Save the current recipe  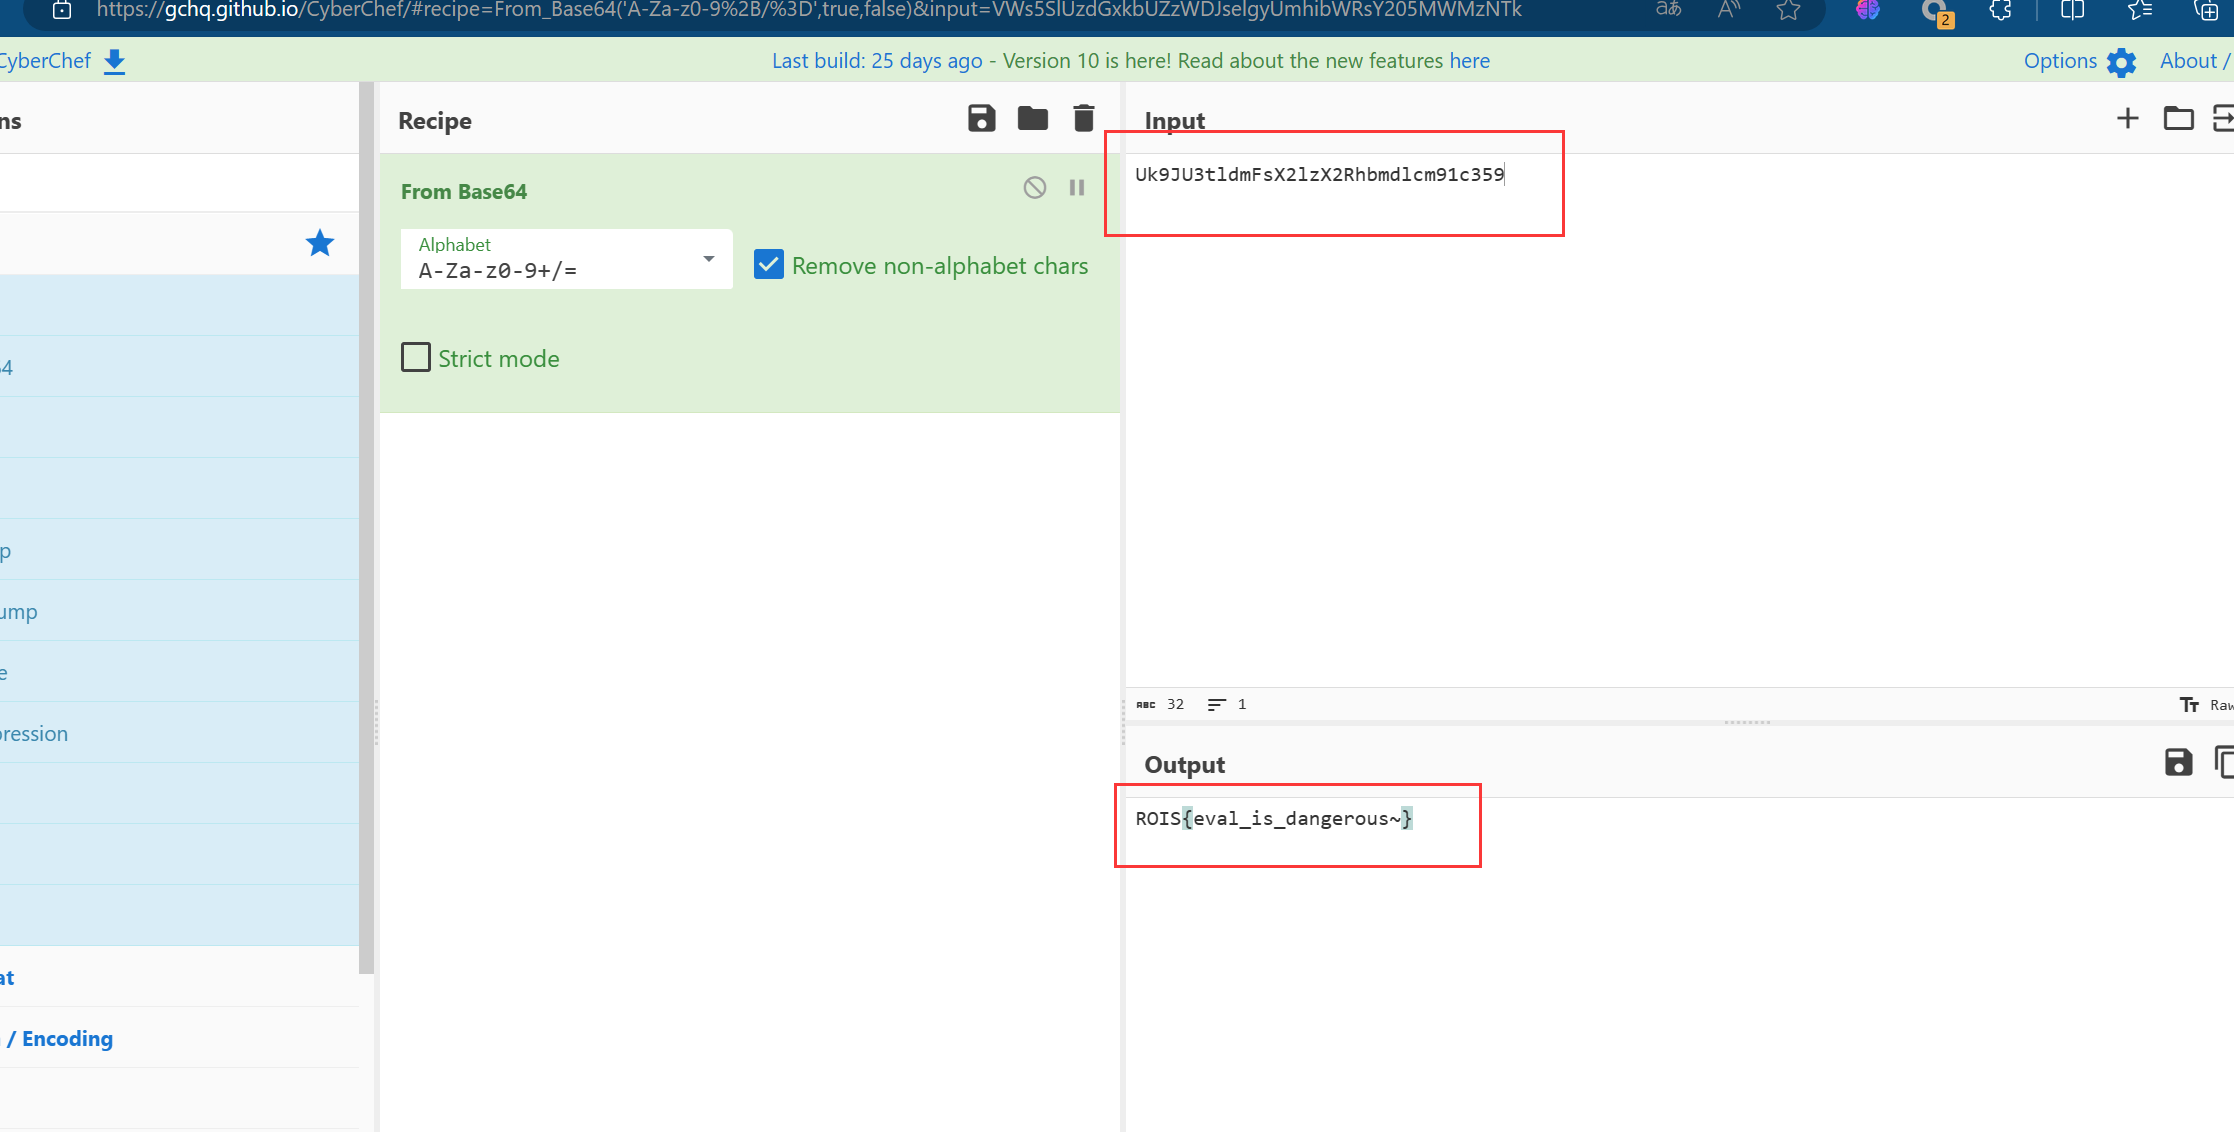point(981,119)
